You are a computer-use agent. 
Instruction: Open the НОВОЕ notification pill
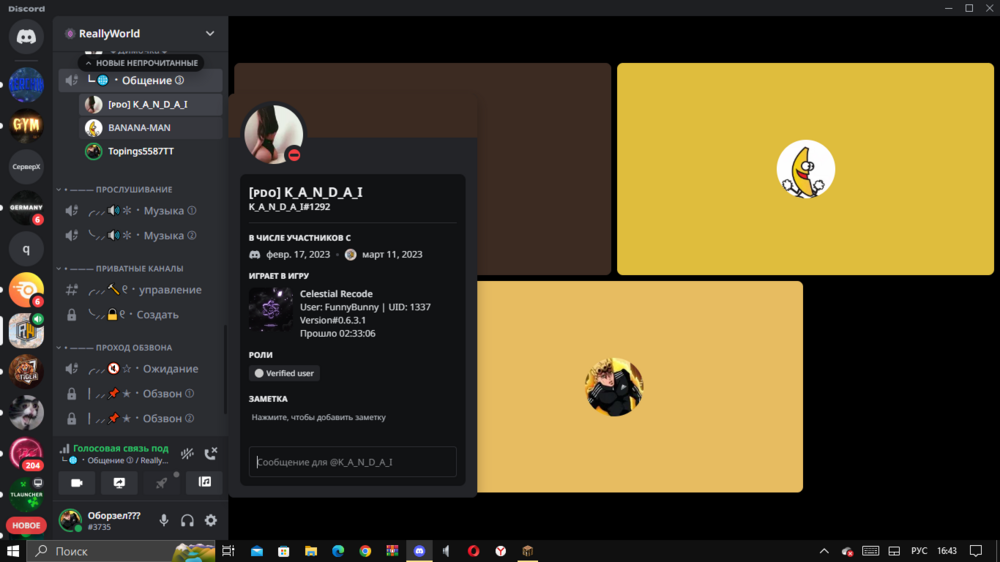pos(26,526)
